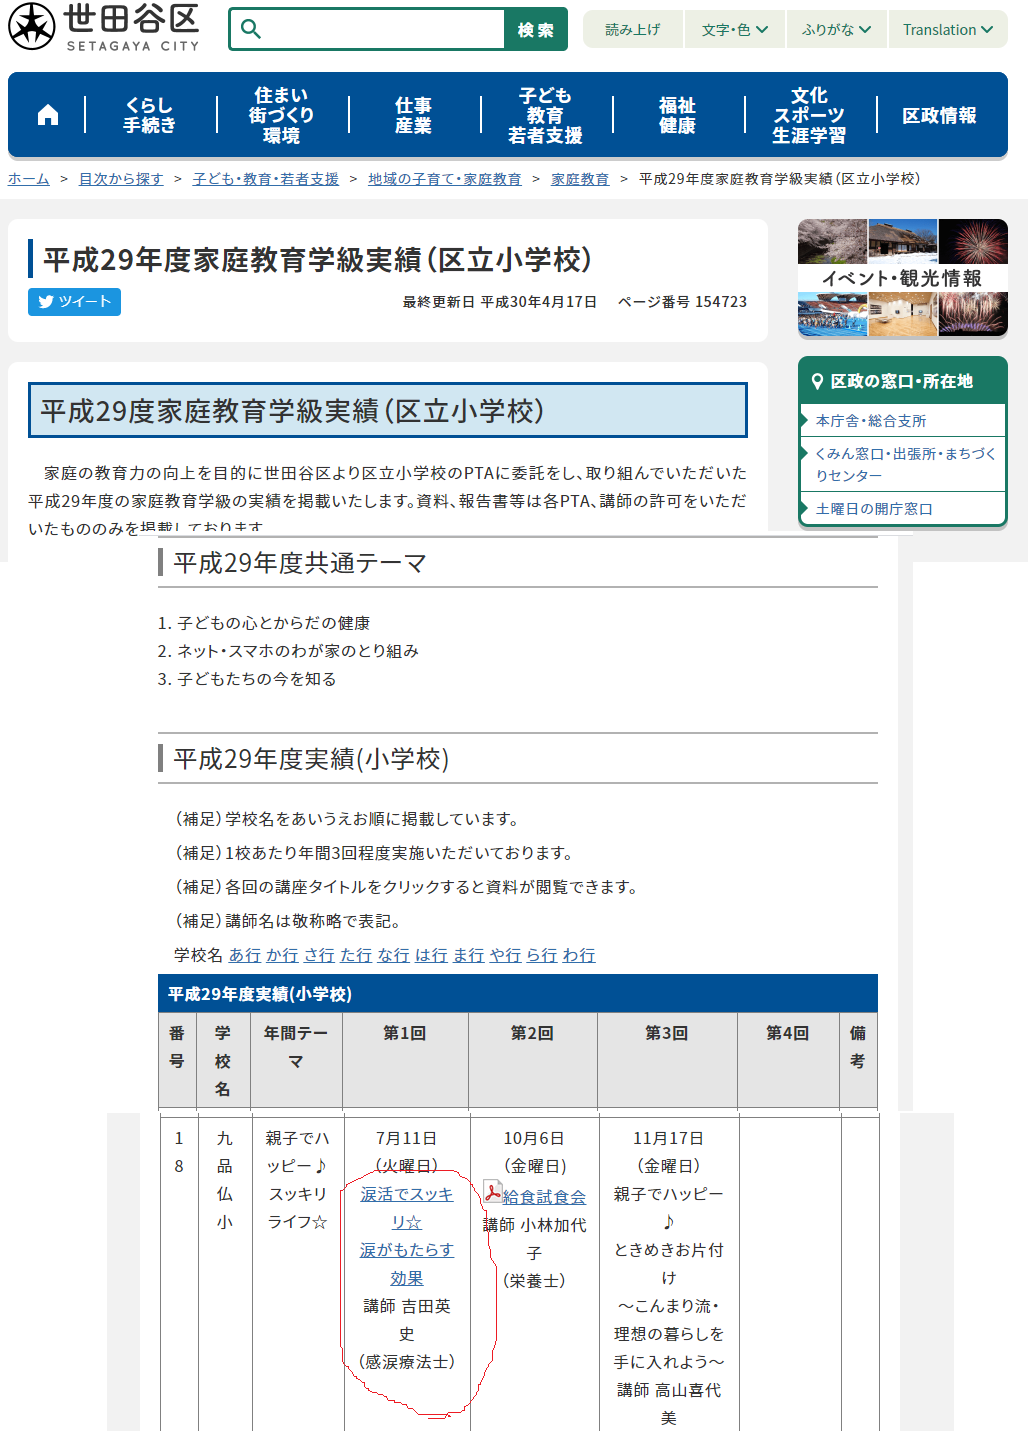The width and height of the screenshot is (1028, 1431).
Task: Jump to か行 school names
Action: tap(282, 955)
